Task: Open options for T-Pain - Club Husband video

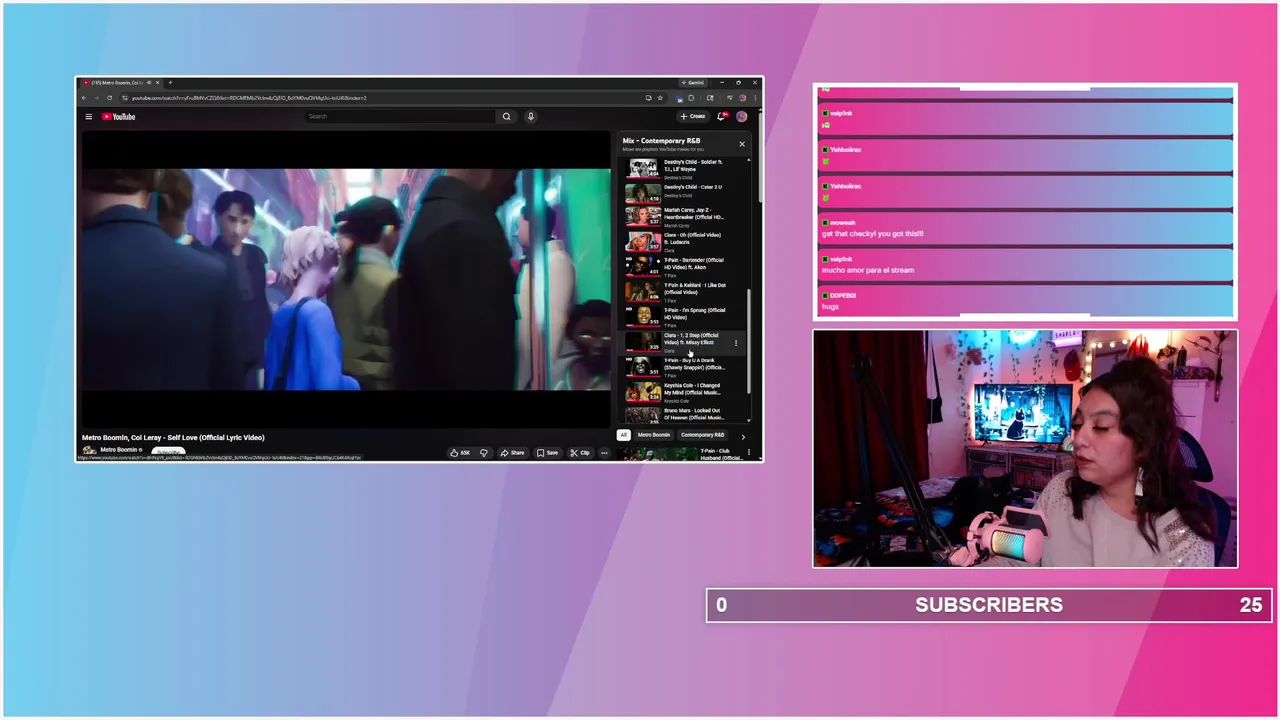Action: (x=748, y=454)
